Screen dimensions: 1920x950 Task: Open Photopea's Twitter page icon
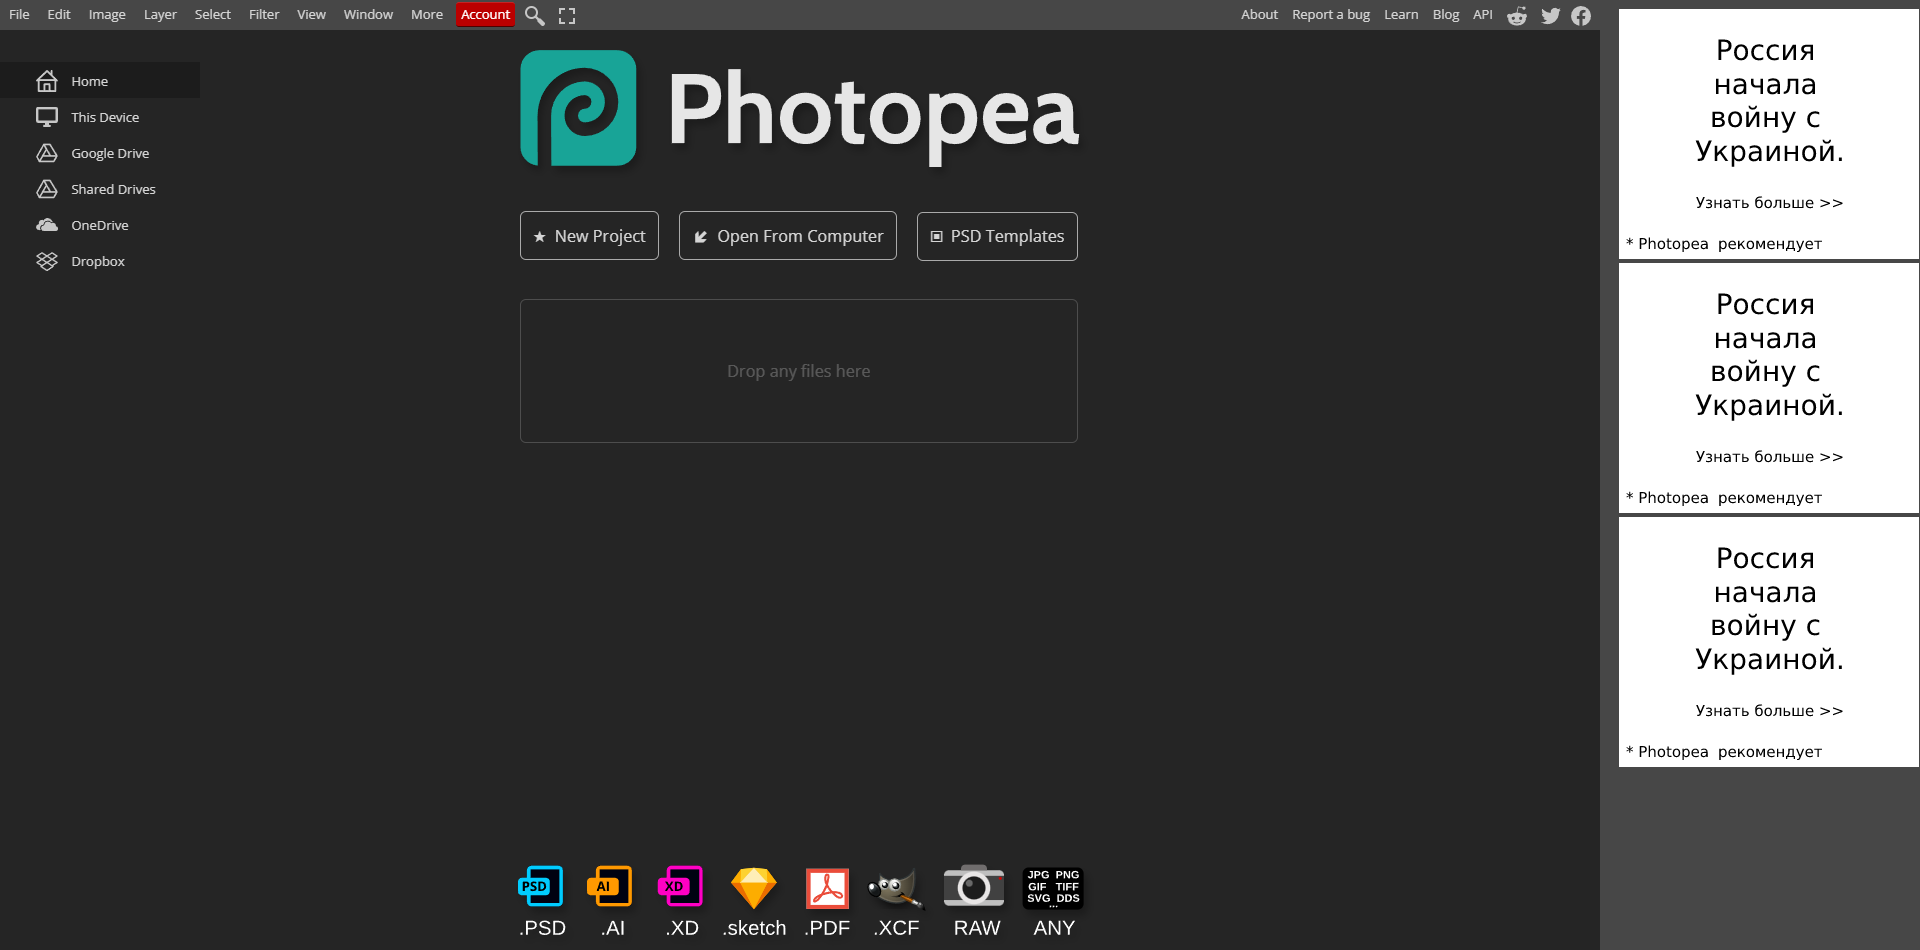(x=1550, y=15)
